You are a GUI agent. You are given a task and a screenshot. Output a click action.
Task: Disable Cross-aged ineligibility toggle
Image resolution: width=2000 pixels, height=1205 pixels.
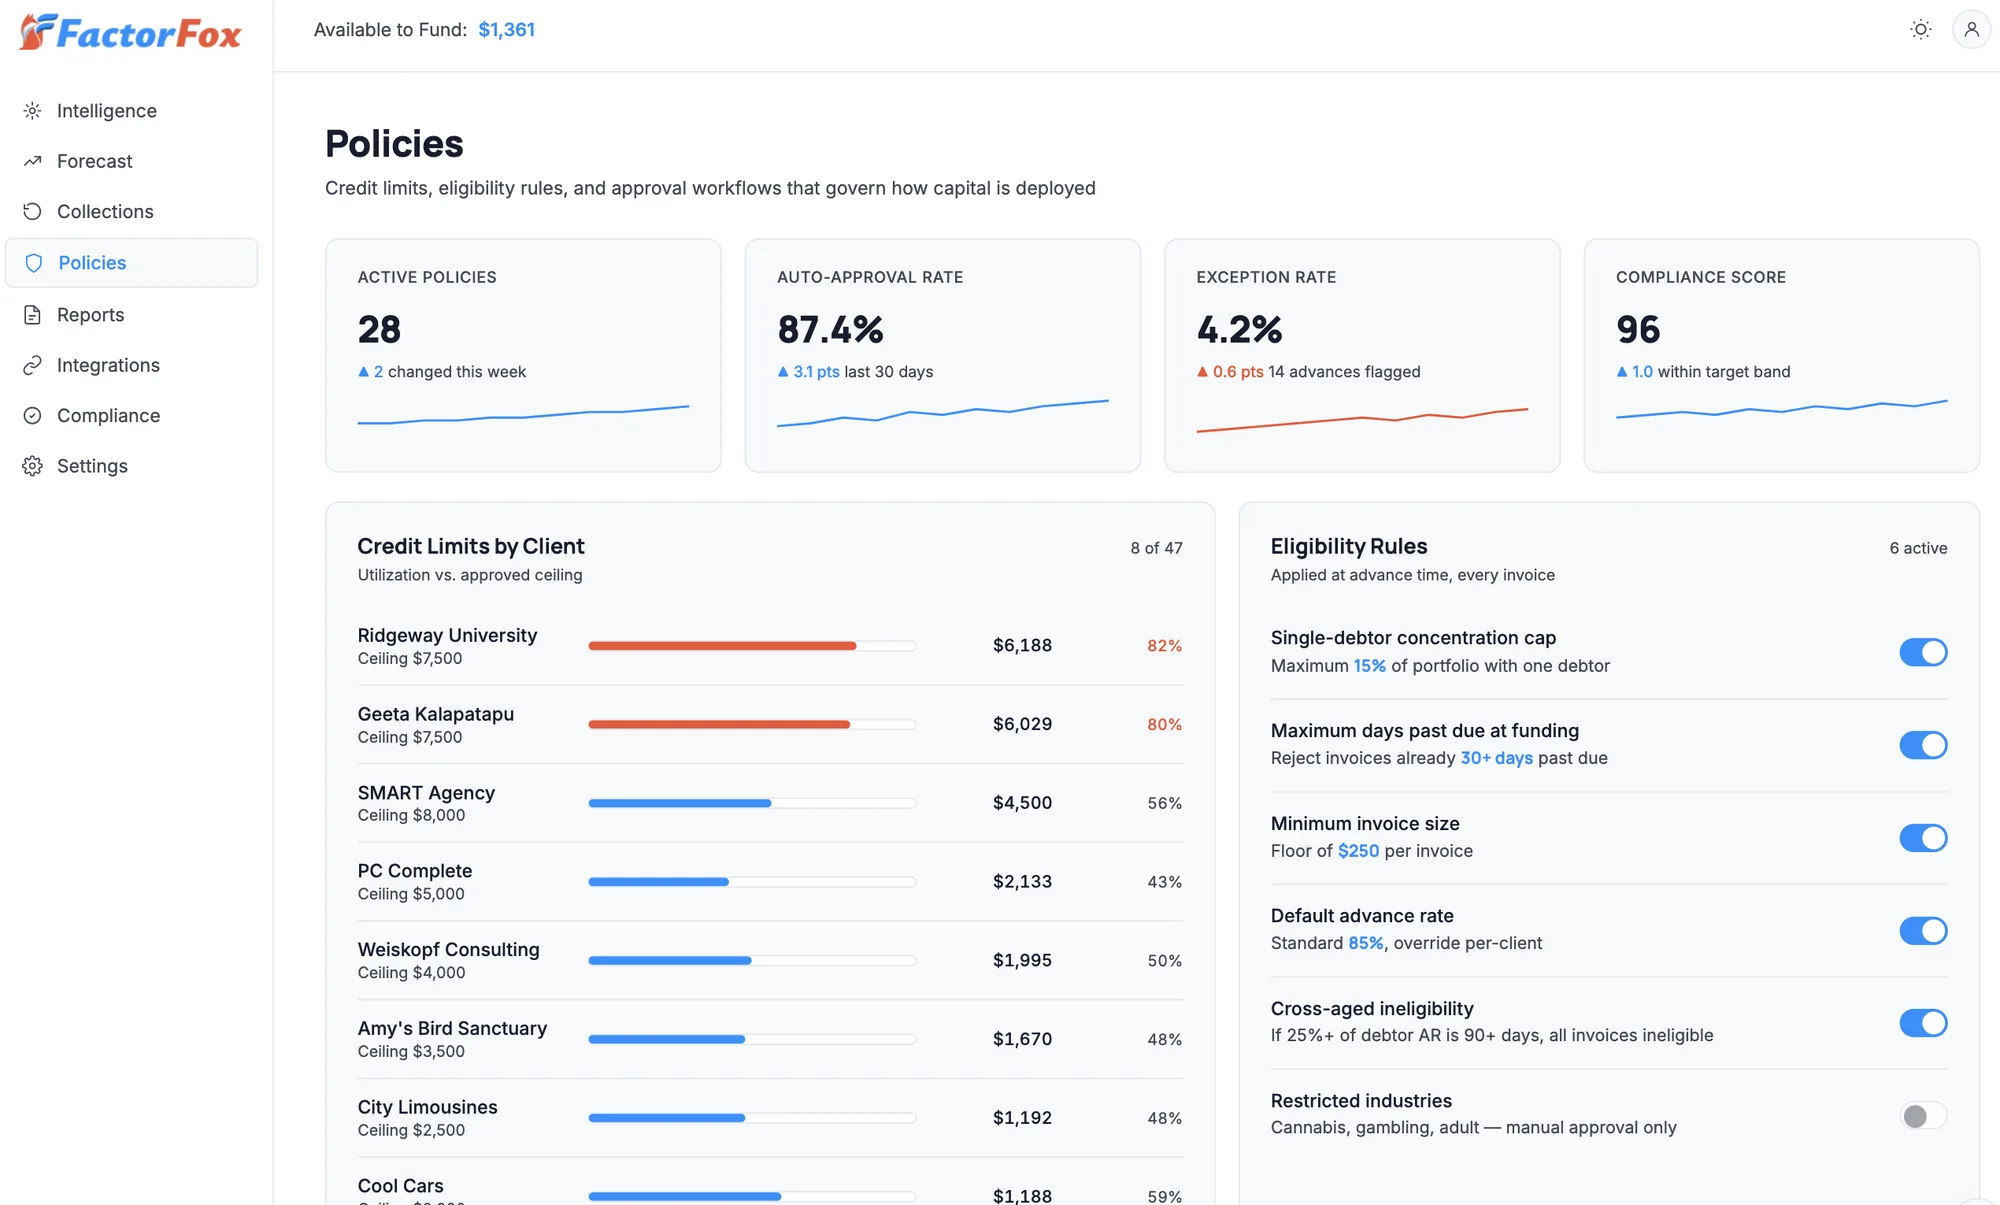coord(1923,1023)
